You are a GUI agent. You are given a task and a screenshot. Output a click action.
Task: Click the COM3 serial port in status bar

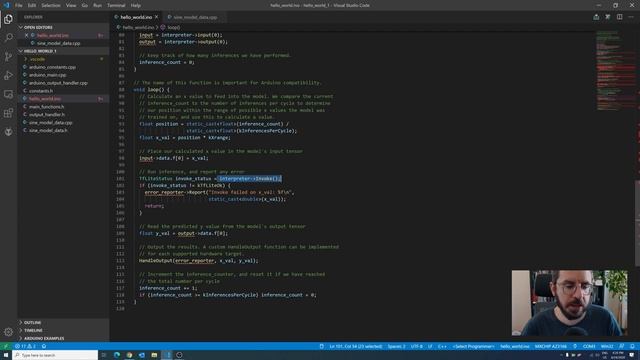point(589,346)
